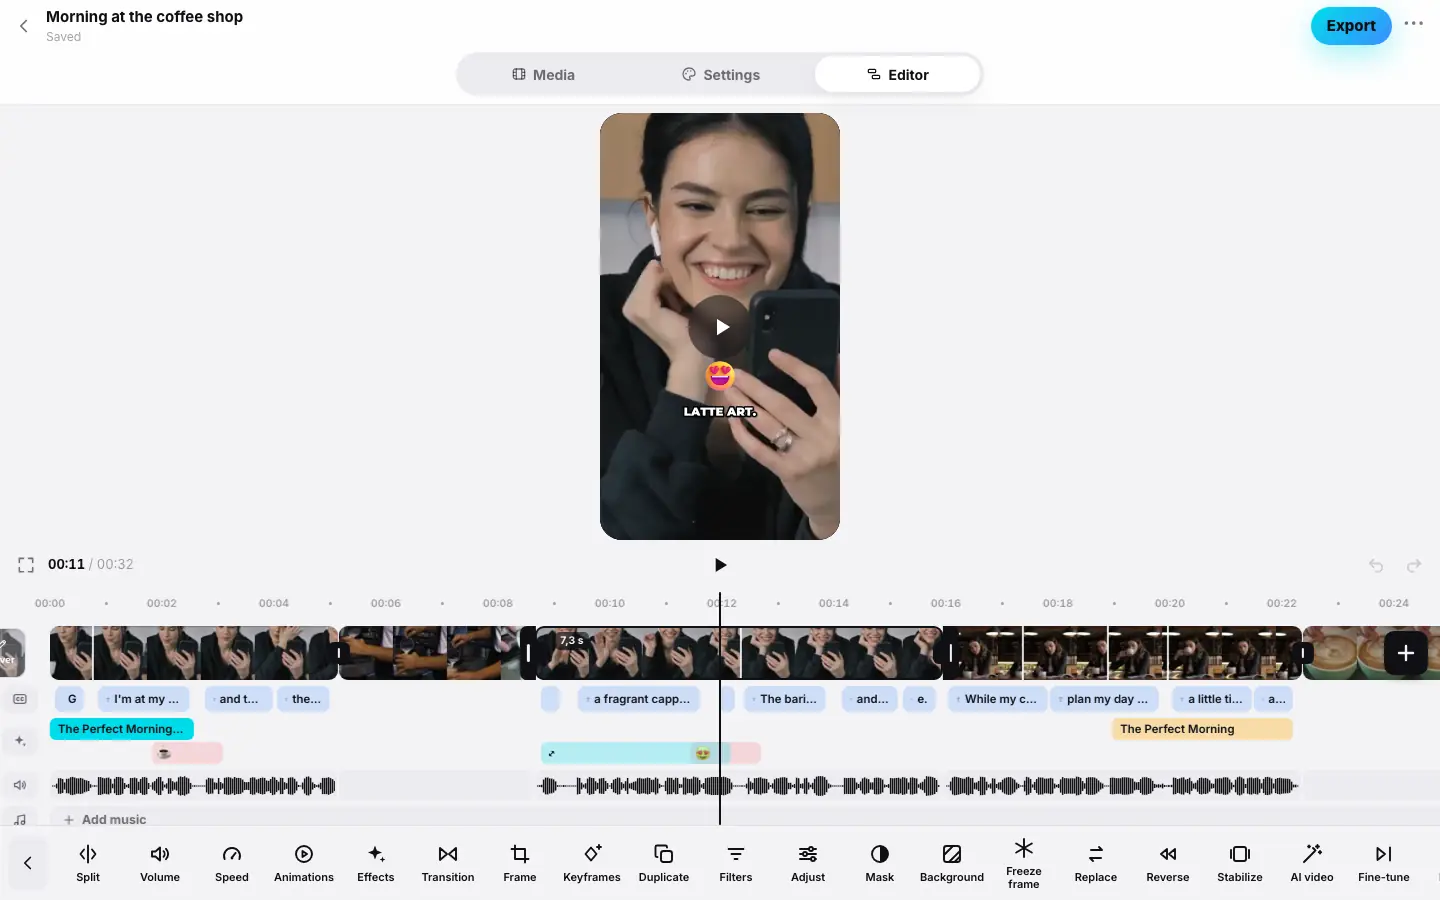Open the Keyframes tool
Image resolution: width=1440 pixels, height=900 pixels.
(592, 863)
